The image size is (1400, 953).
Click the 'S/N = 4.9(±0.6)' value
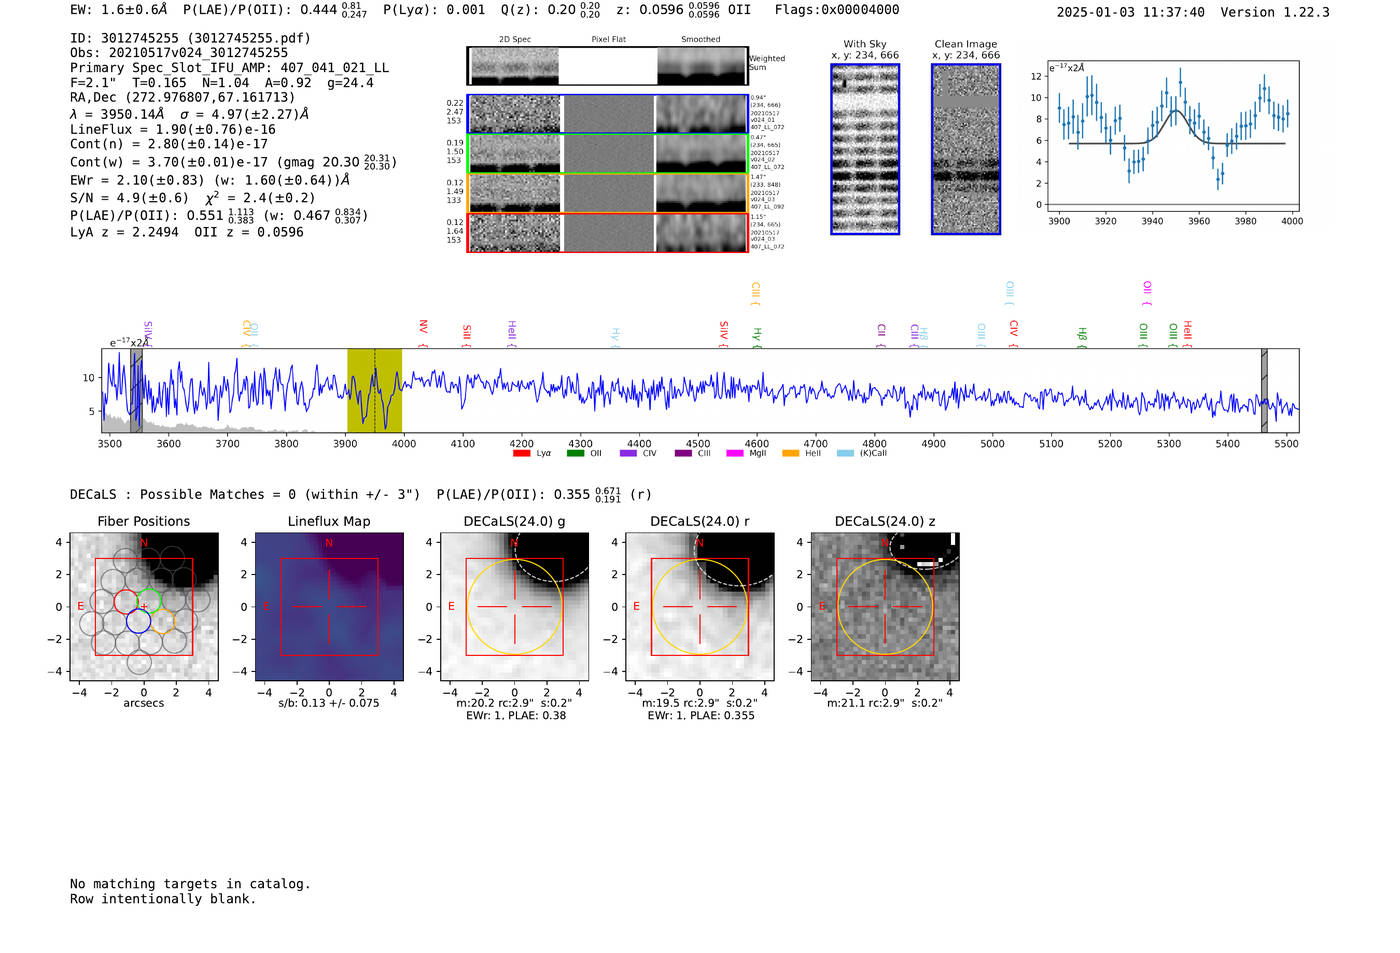(129, 198)
